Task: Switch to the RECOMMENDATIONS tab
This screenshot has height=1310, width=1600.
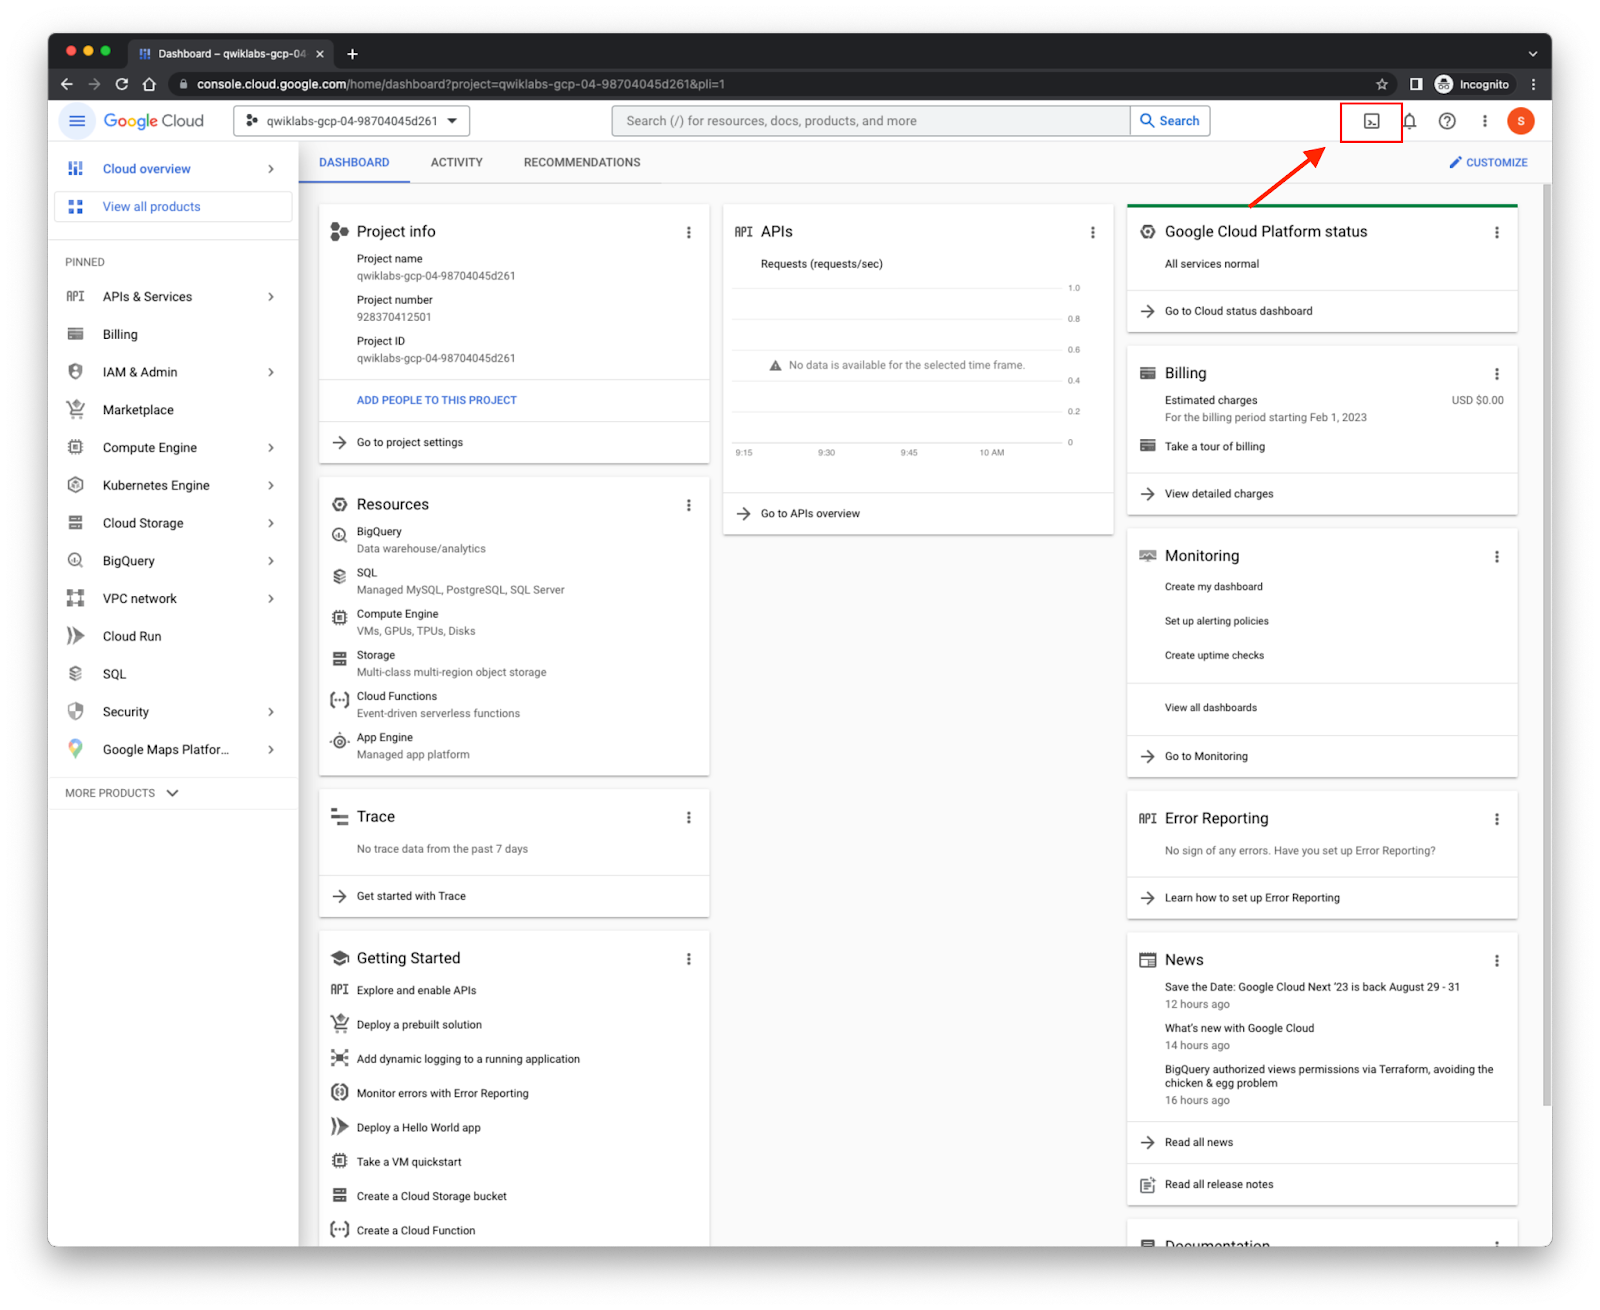Action: point(581,162)
